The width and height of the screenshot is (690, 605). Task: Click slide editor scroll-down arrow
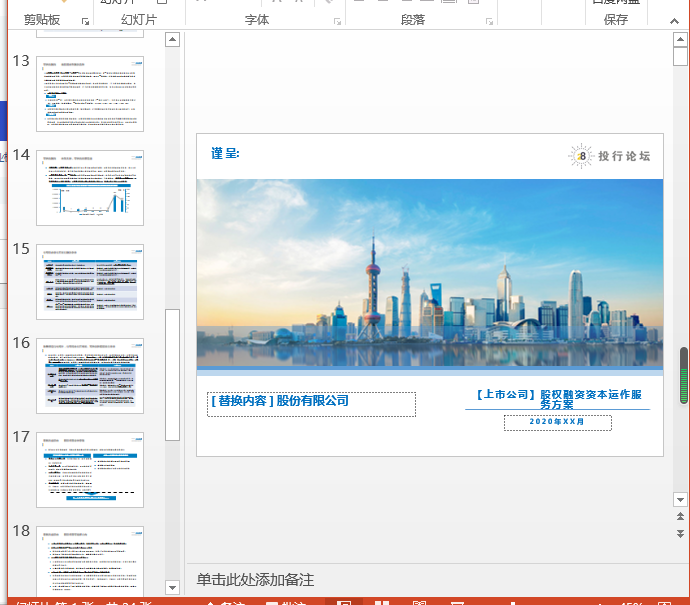click(680, 499)
